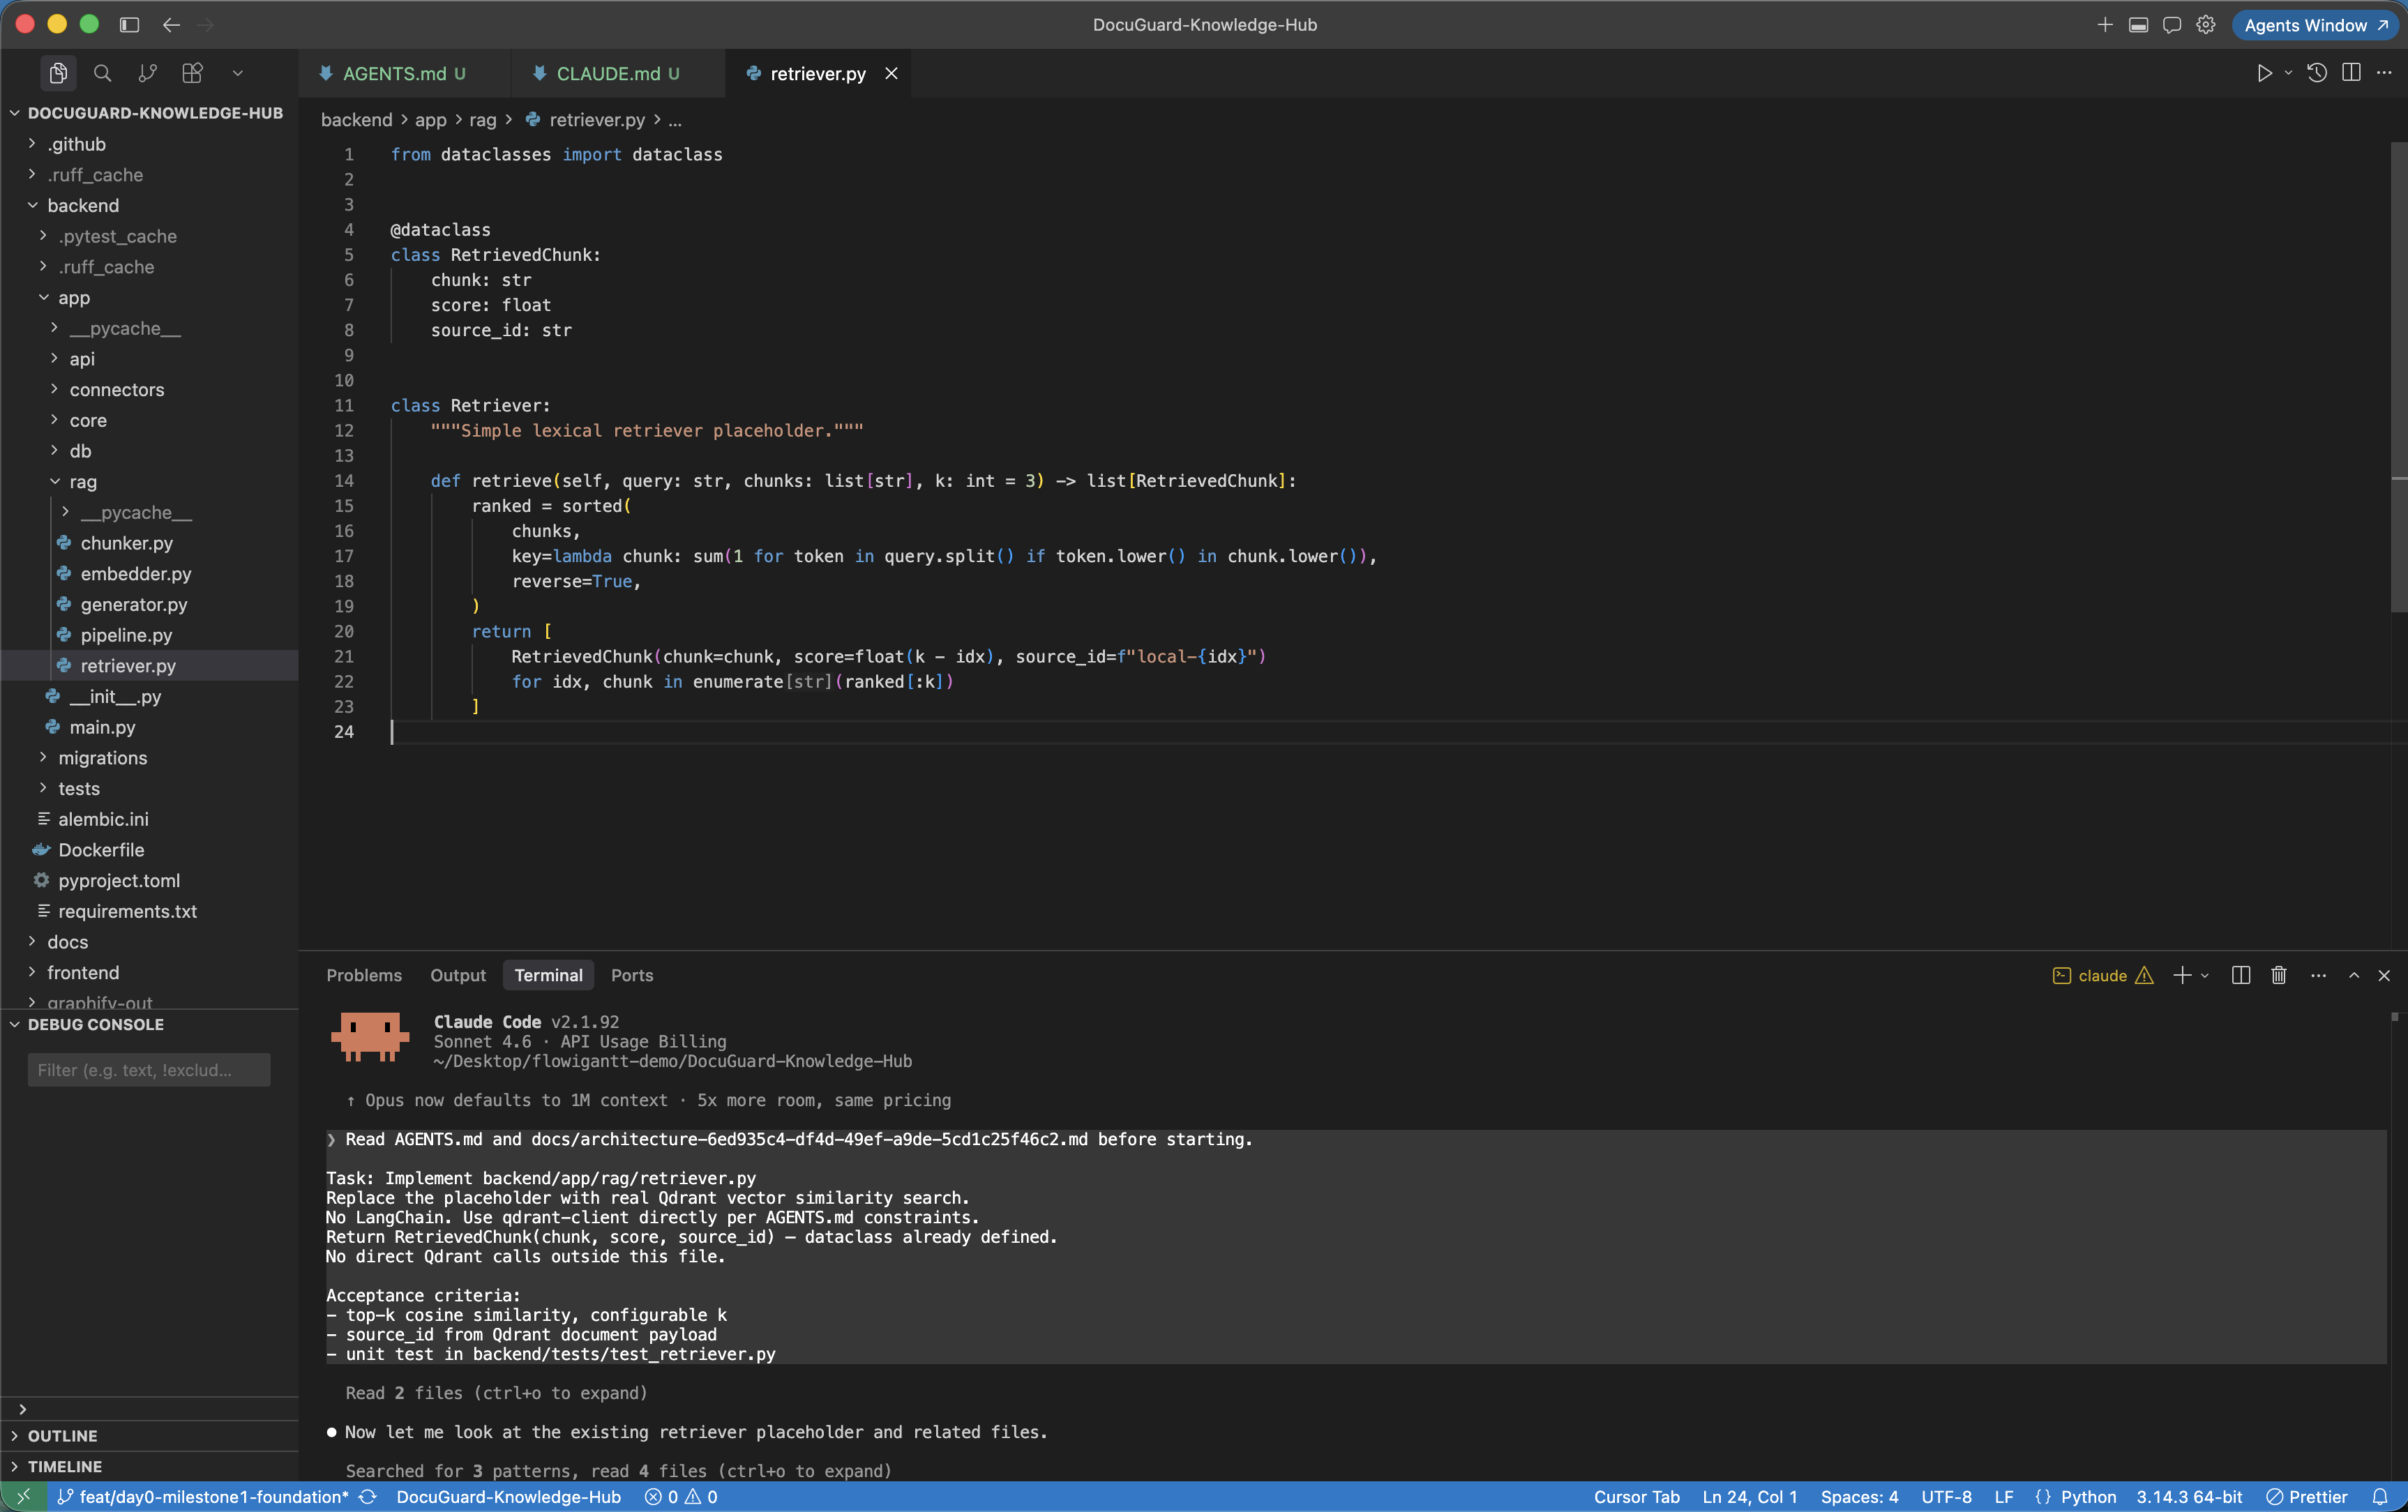Open the new terminal profile dropdown
Image resolution: width=2408 pixels, height=1512 pixels.
click(2205, 976)
